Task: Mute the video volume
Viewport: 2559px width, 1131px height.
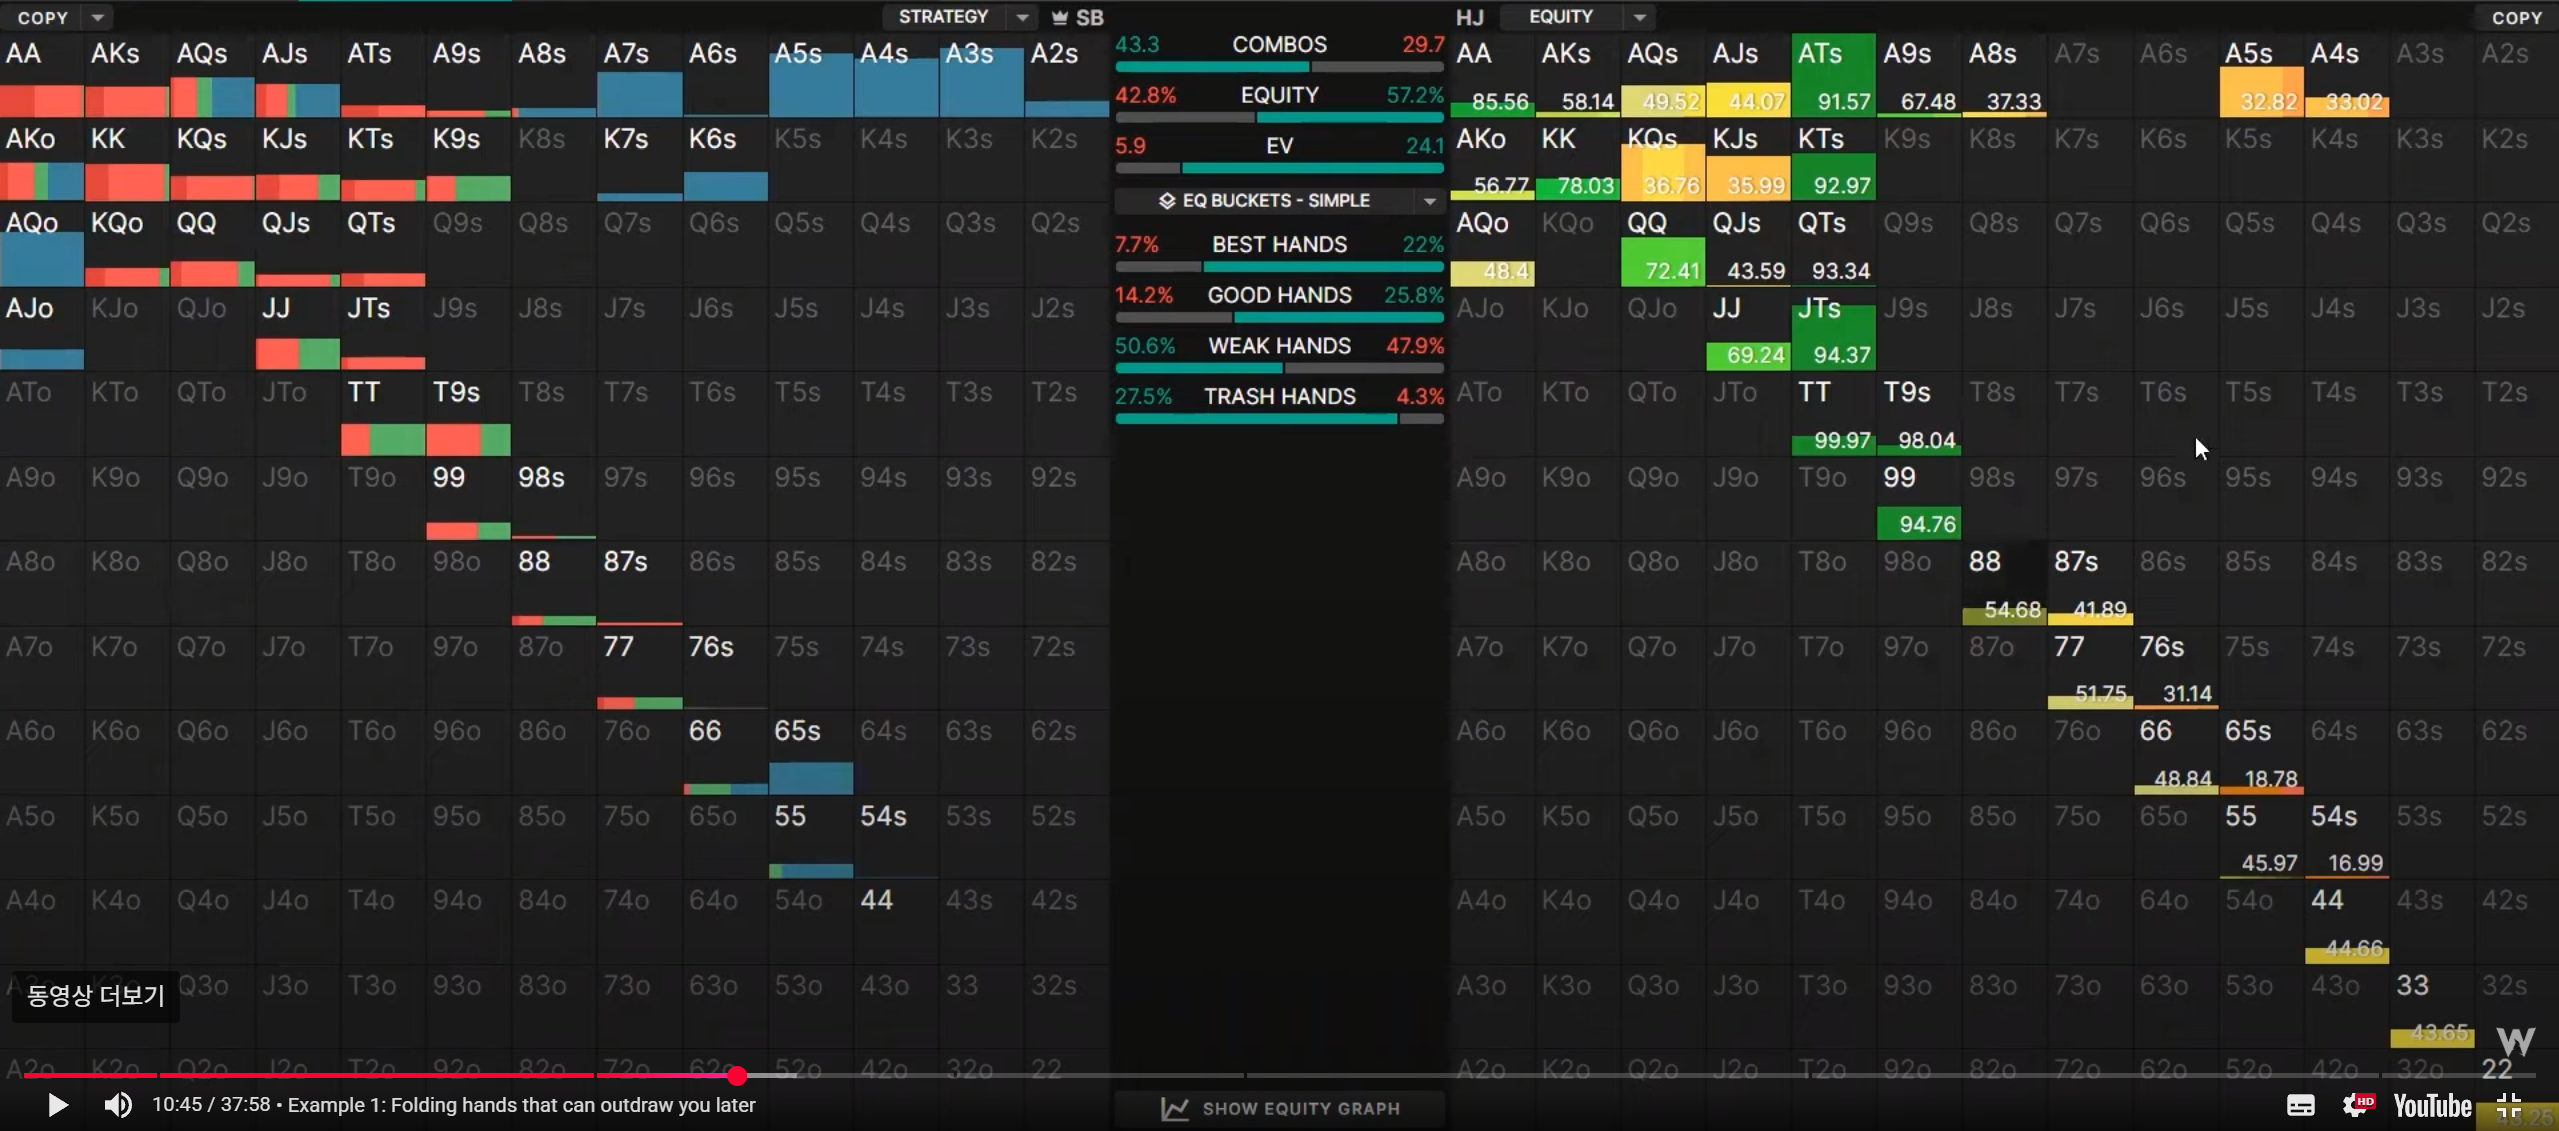Action: pyautogui.click(x=118, y=1105)
